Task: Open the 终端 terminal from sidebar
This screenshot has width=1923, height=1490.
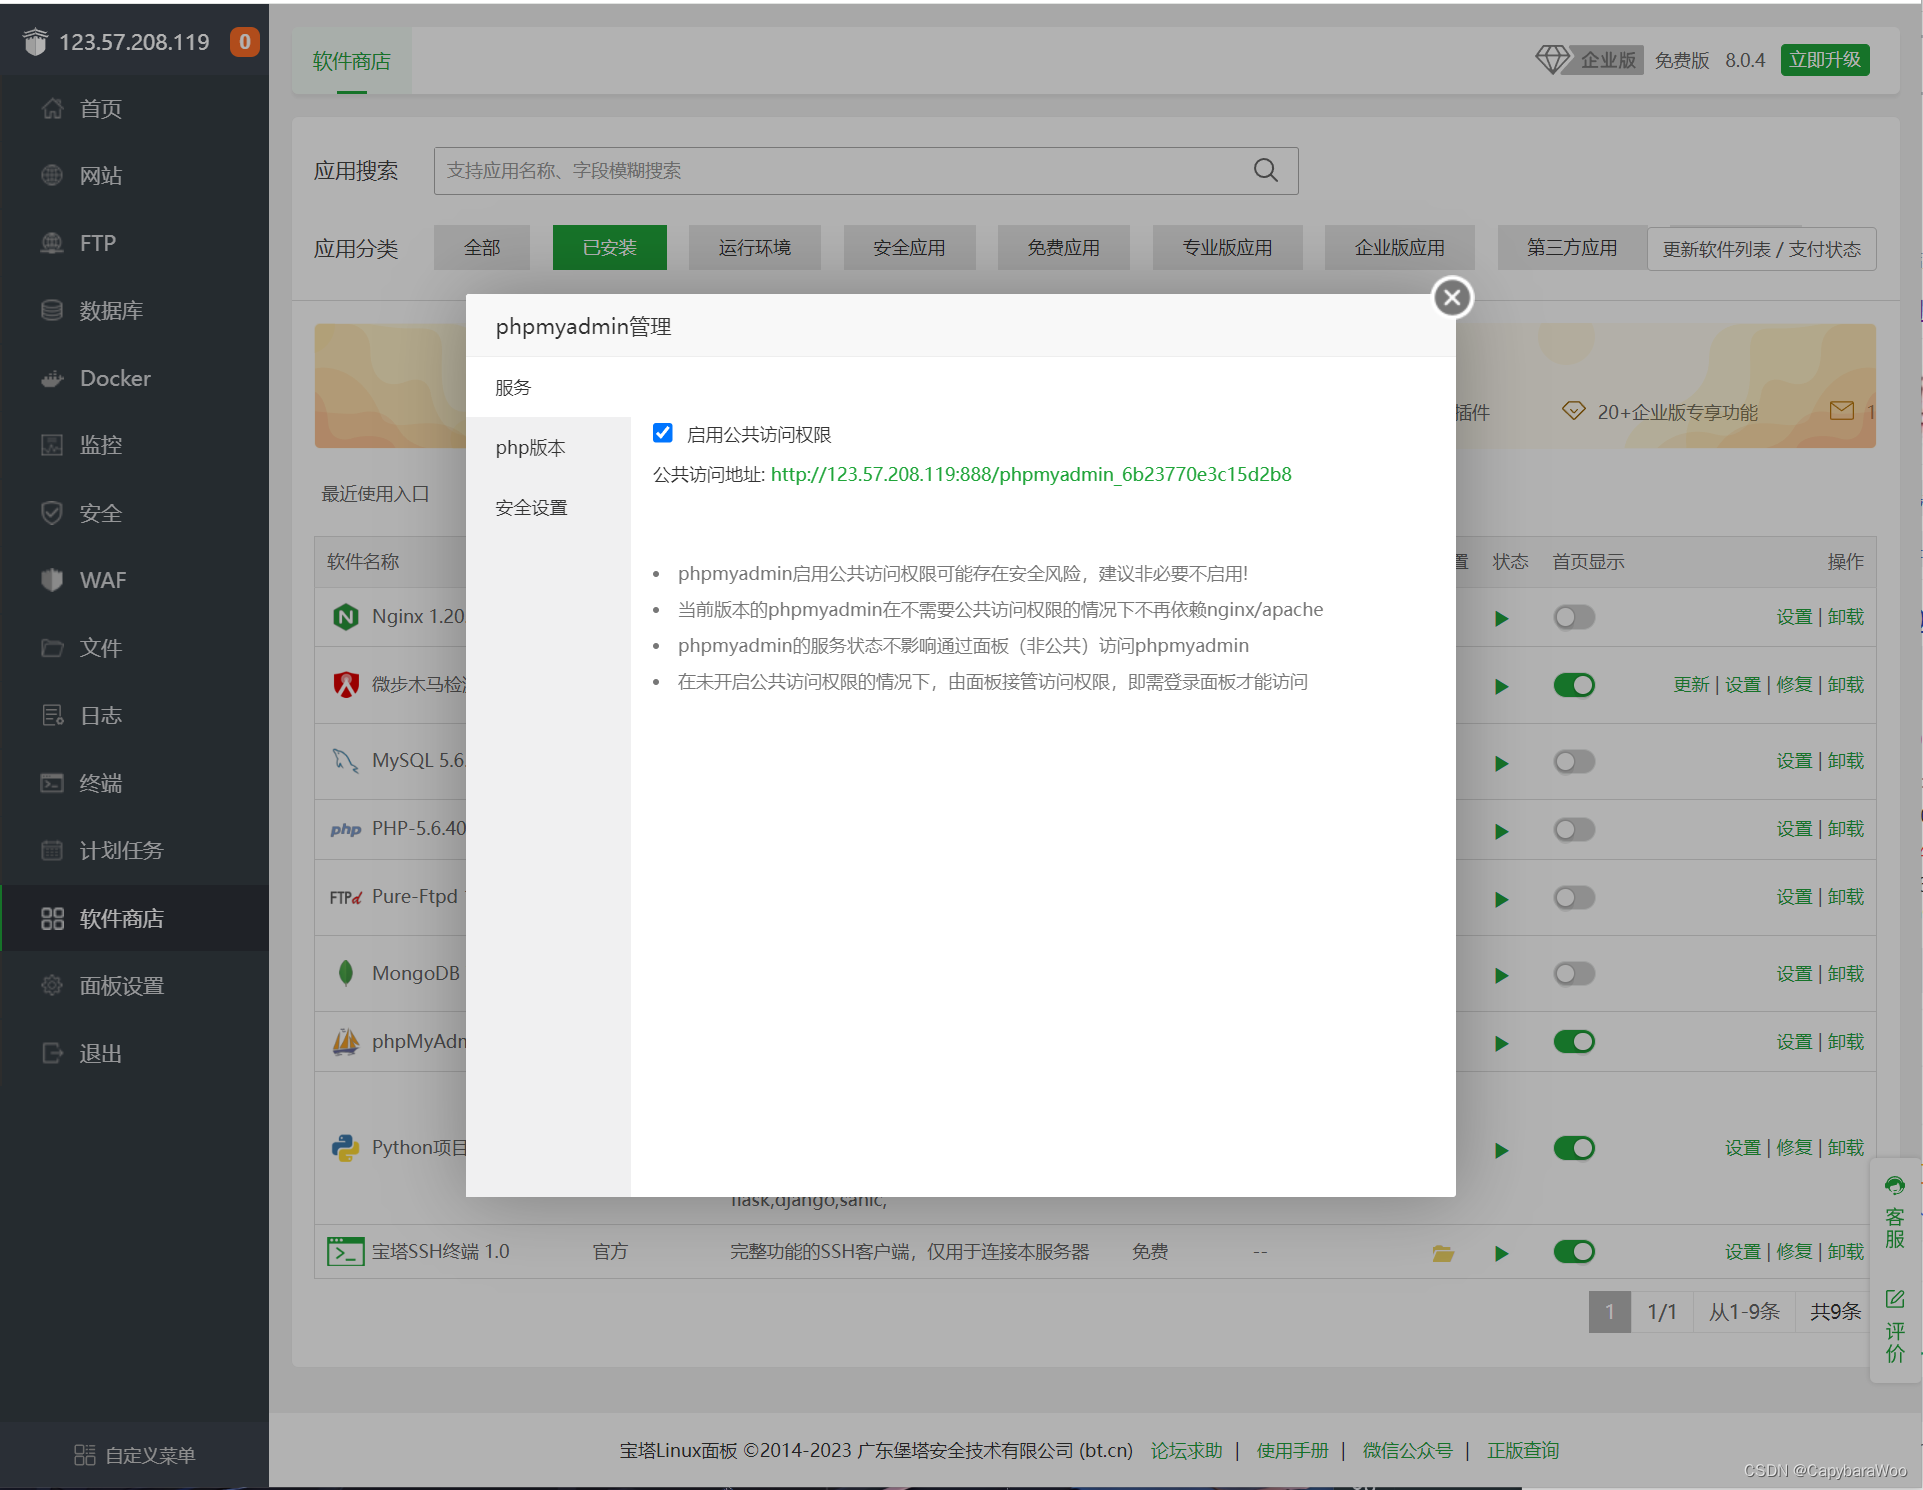Action: point(98,783)
